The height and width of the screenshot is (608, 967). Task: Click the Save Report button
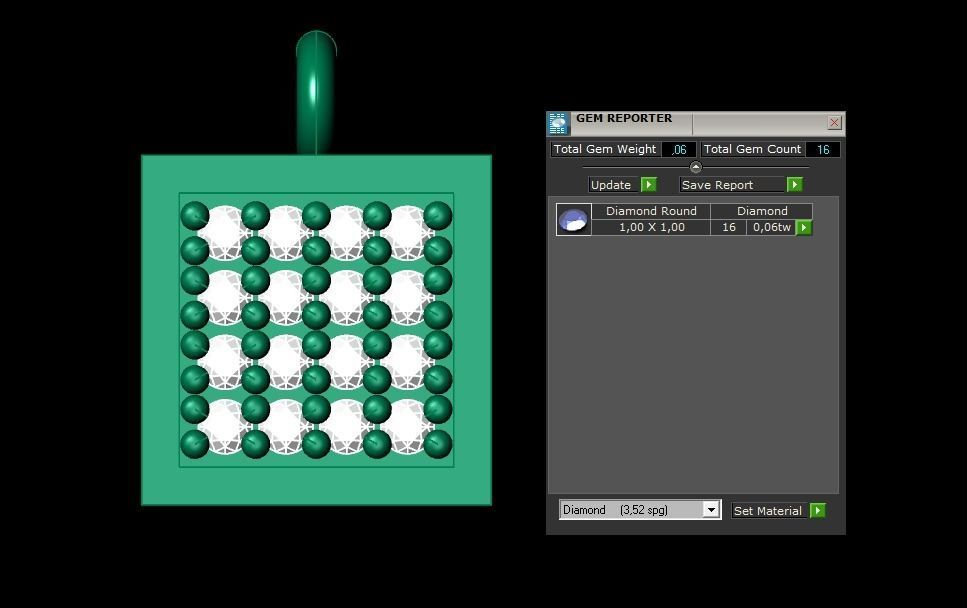[733, 185]
